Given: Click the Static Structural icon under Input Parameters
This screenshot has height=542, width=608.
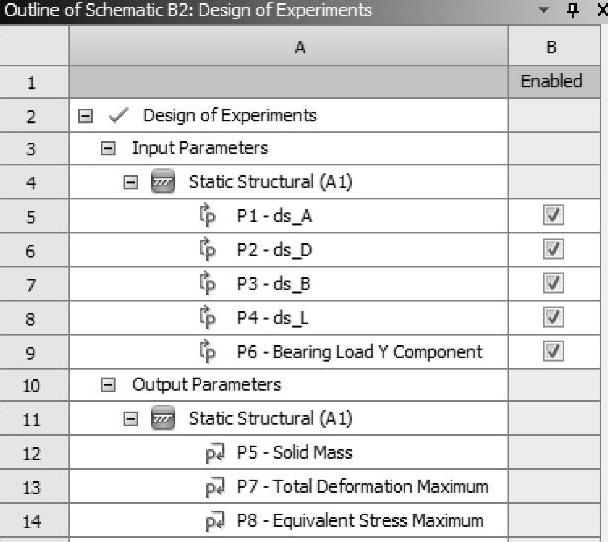Looking at the screenshot, I should pos(162,182).
